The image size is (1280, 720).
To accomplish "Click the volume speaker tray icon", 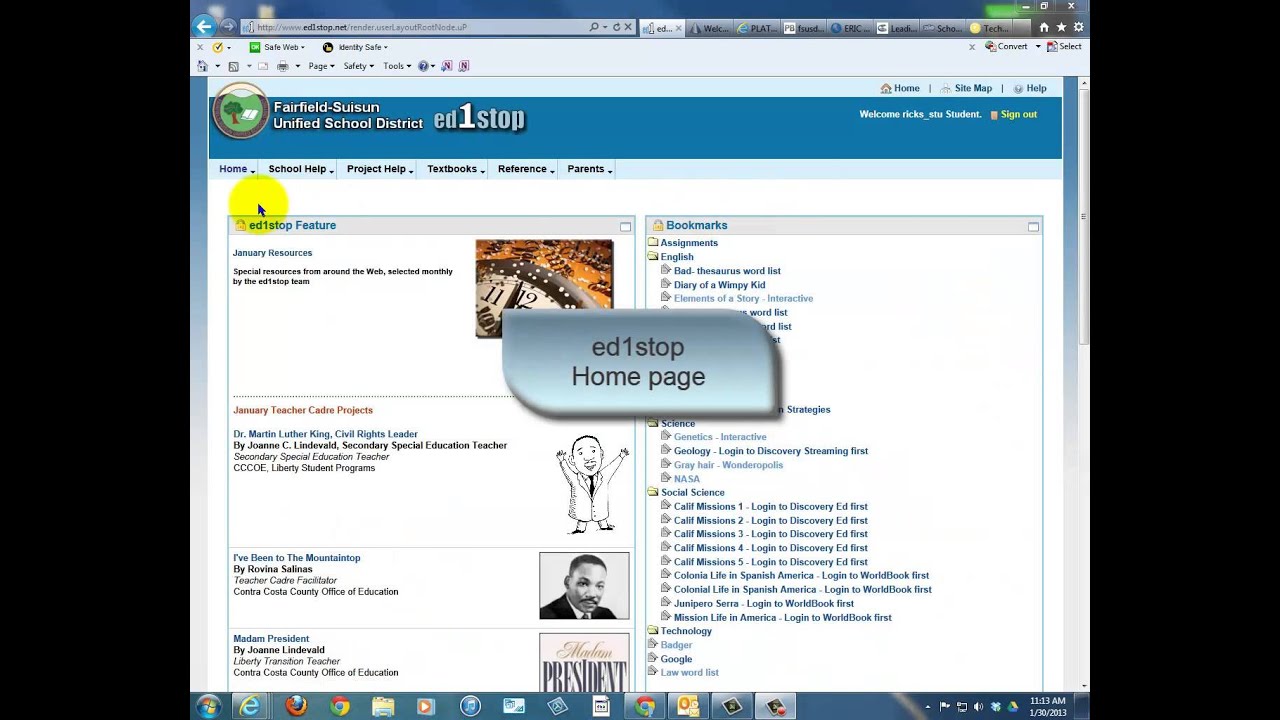I will [978, 707].
